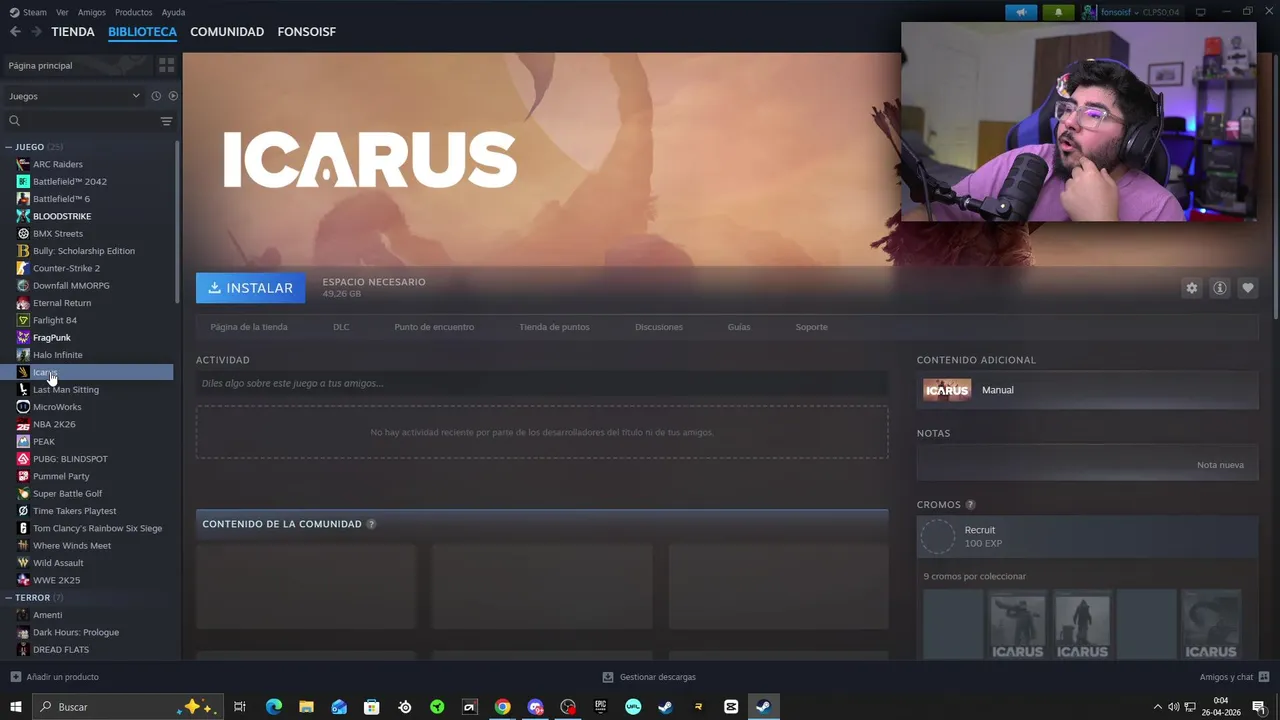Open the Recruit 100 EXP badge
This screenshot has height=720, width=1280.
click(x=1087, y=537)
